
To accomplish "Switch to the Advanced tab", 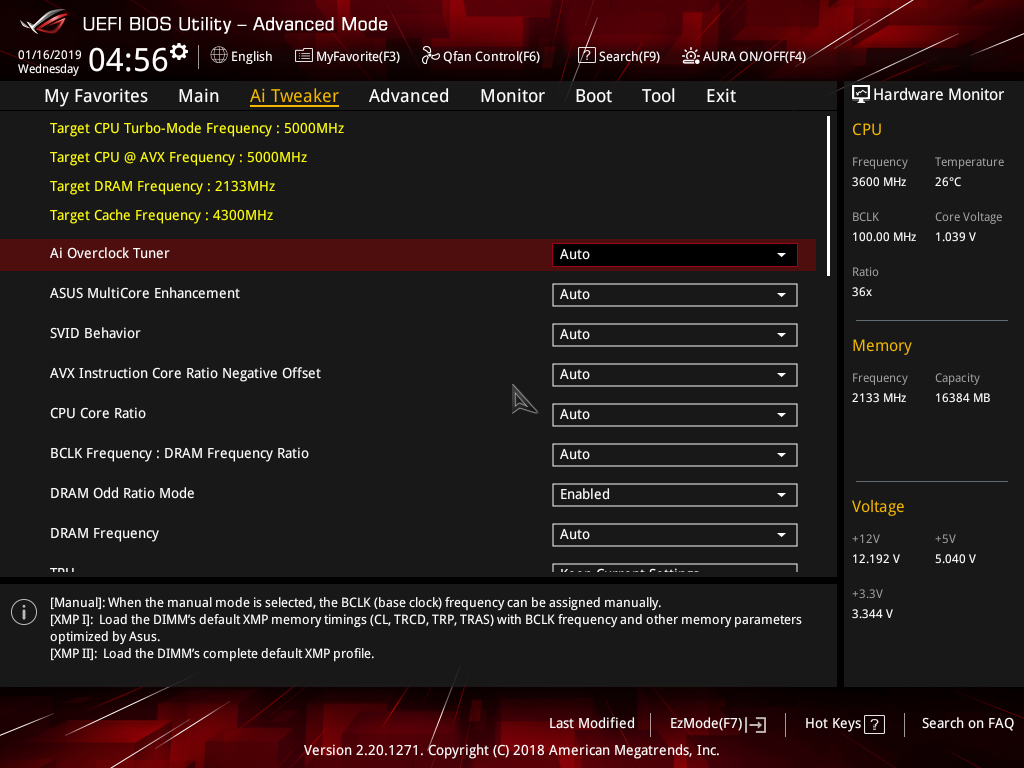I will (409, 95).
